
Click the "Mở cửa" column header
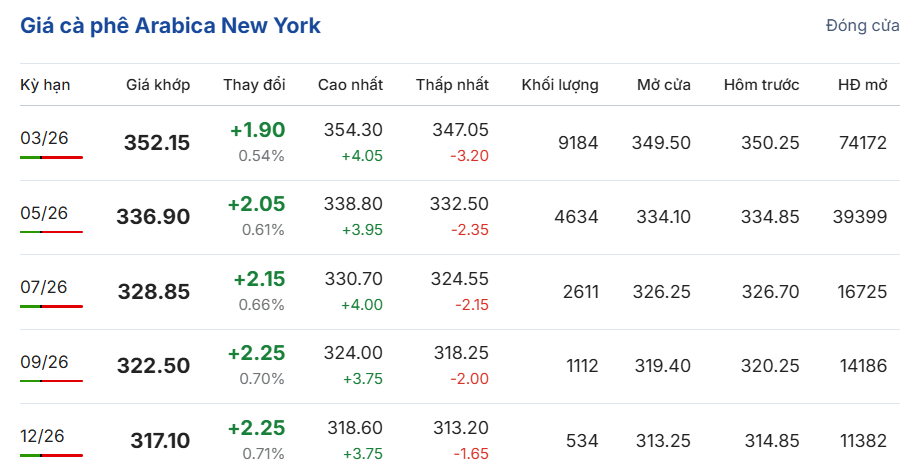pos(664,85)
